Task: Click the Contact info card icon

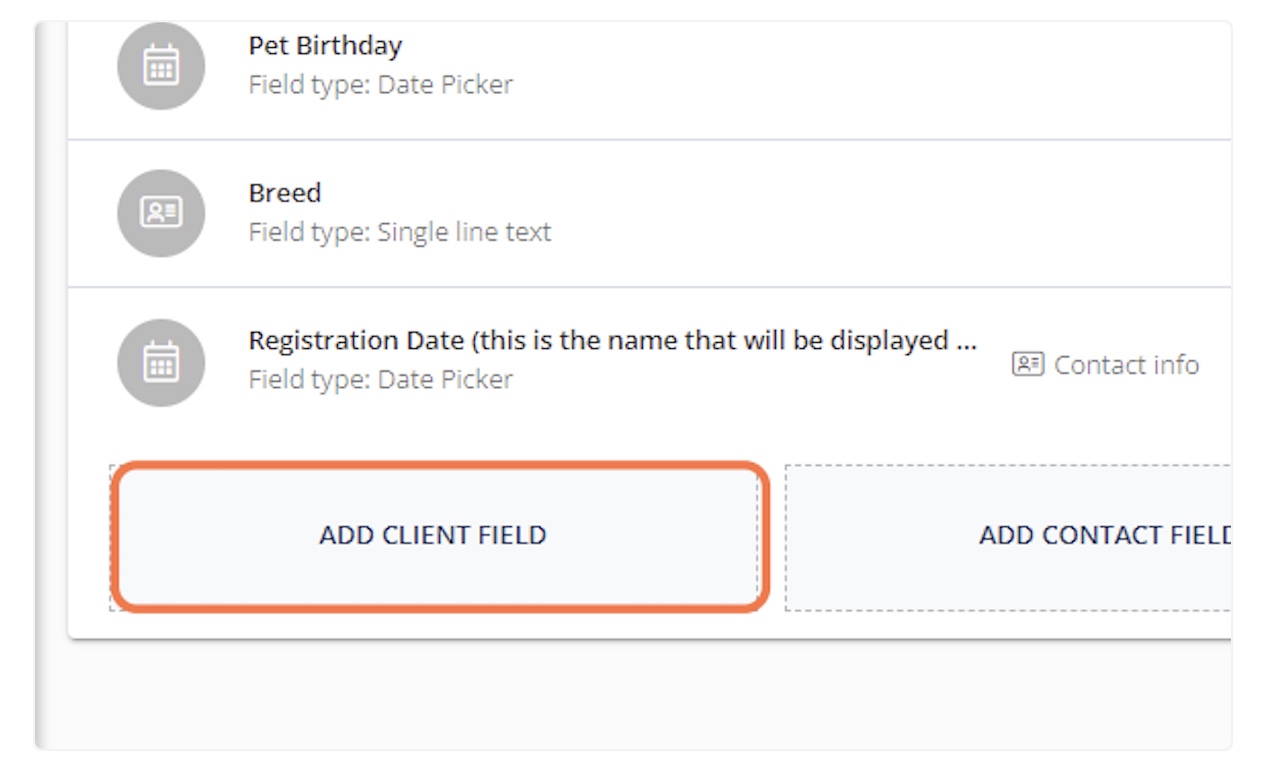Action: click(1027, 365)
